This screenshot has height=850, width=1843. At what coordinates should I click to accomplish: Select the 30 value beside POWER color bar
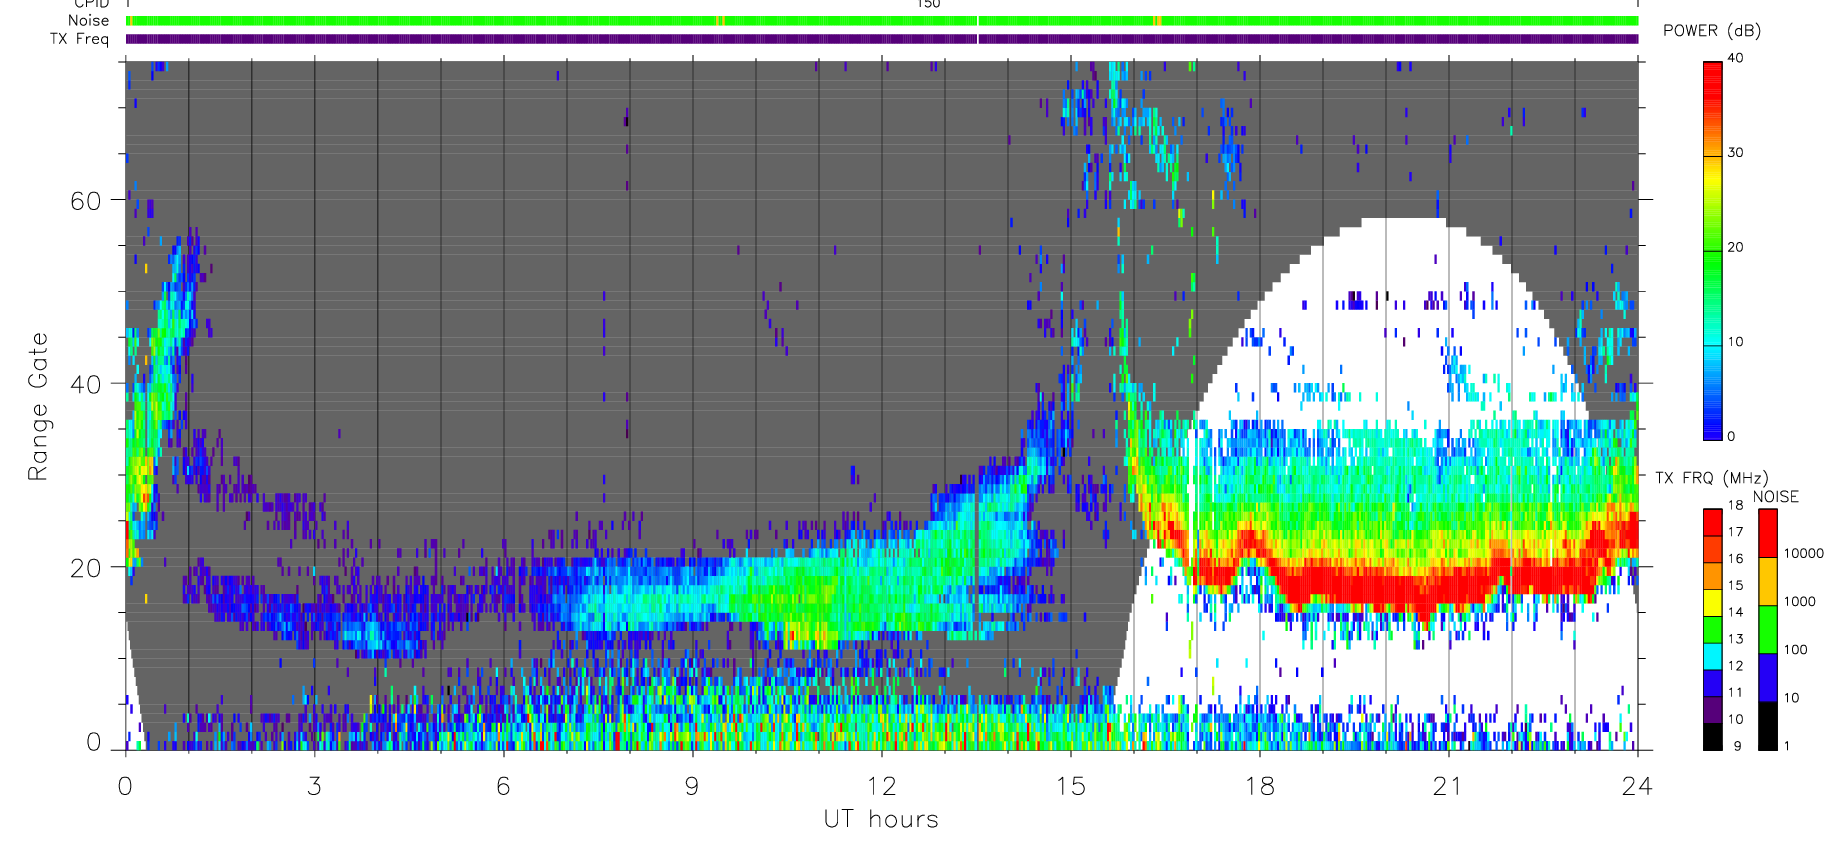pos(1735,153)
